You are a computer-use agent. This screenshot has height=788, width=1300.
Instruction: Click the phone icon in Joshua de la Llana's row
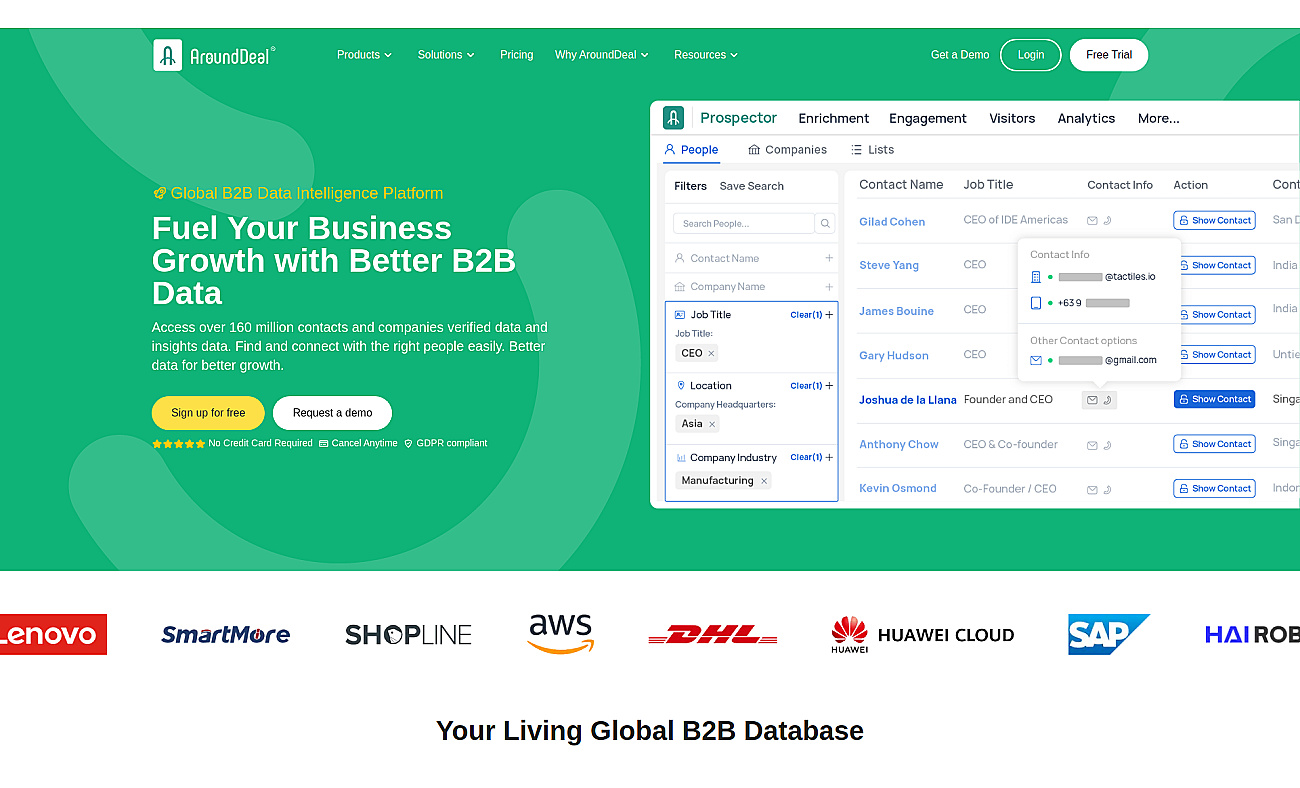click(1107, 400)
